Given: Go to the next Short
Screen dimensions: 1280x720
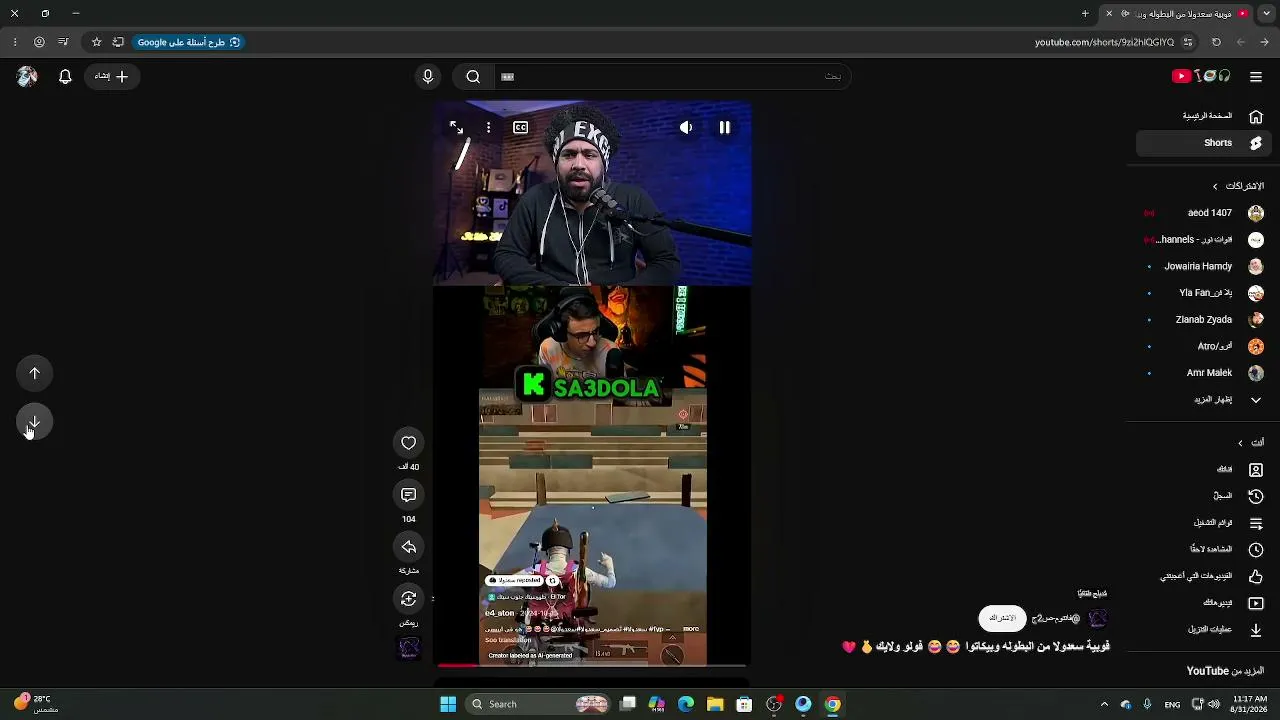Looking at the screenshot, I should 35,423.
